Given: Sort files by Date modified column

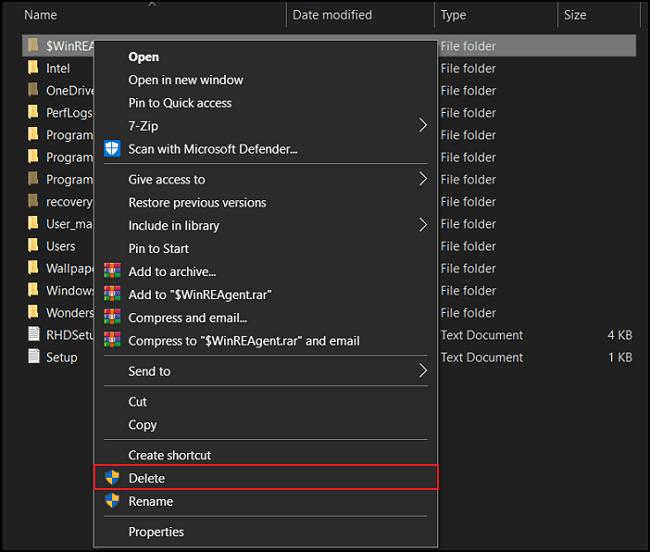Looking at the screenshot, I should pos(332,15).
